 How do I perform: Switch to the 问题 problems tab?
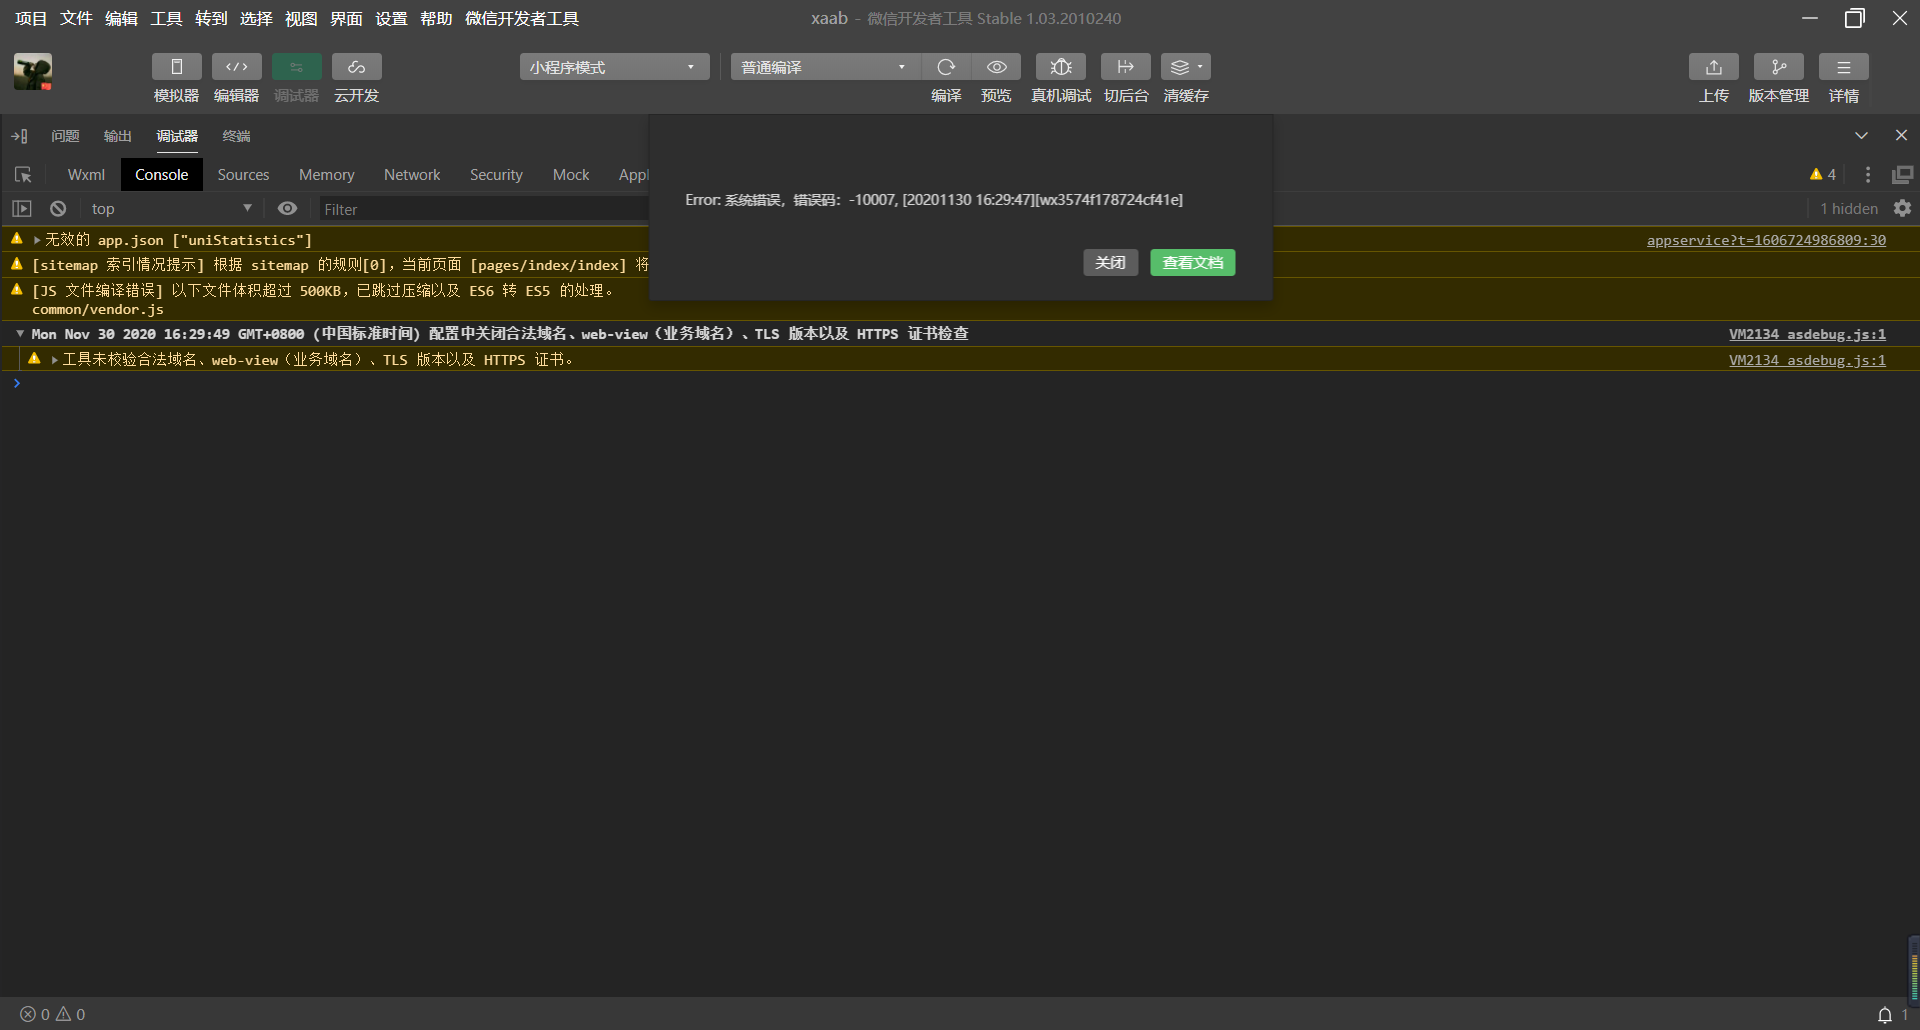(x=65, y=136)
